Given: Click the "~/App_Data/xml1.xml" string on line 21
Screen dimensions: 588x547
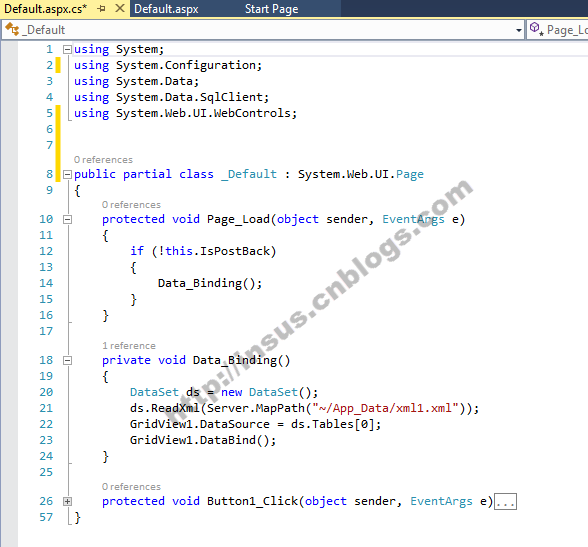Looking at the screenshot, I should (x=385, y=408).
